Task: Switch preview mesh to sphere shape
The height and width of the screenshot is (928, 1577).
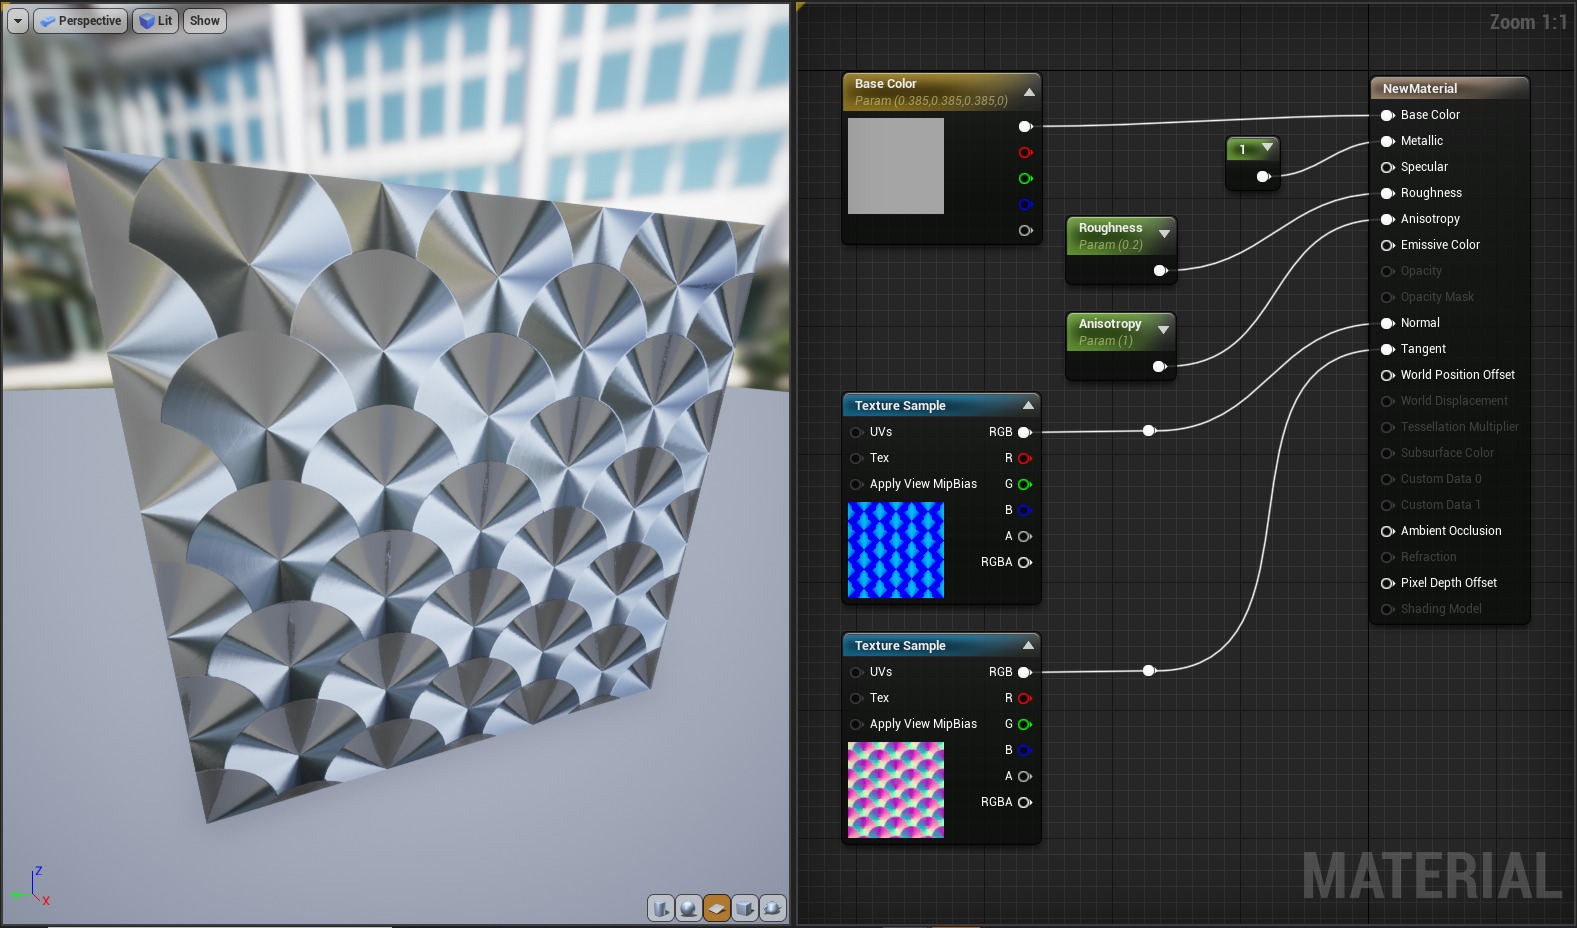Action: point(689,908)
